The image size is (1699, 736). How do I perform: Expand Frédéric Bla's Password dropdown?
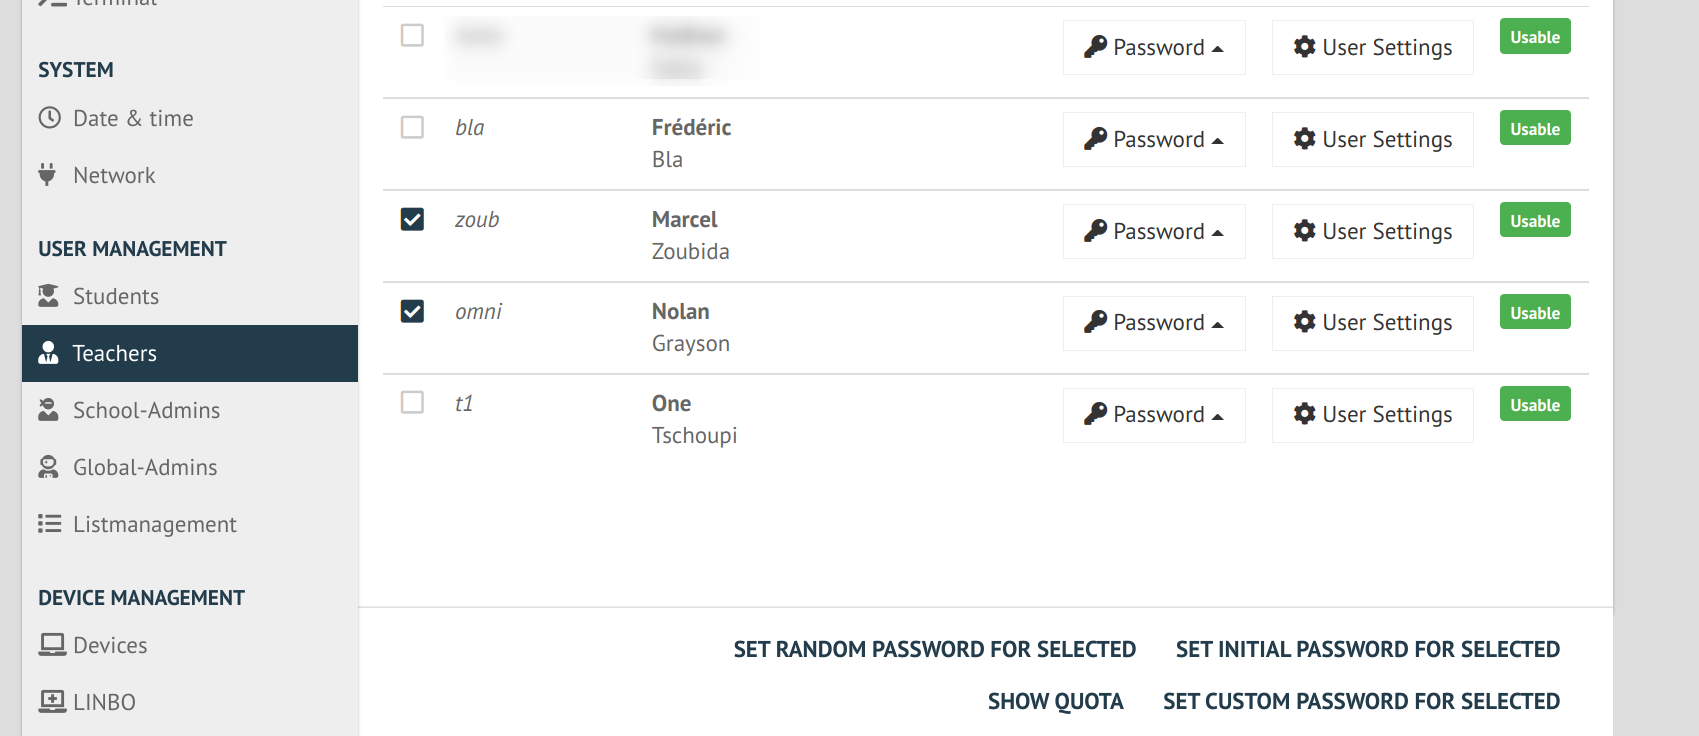click(1154, 139)
